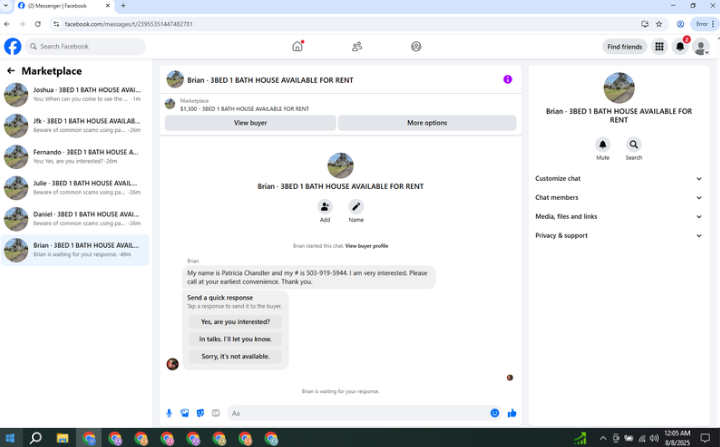Click the listing photo in chat center
The image size is (720, 447).
pos(340,165)
